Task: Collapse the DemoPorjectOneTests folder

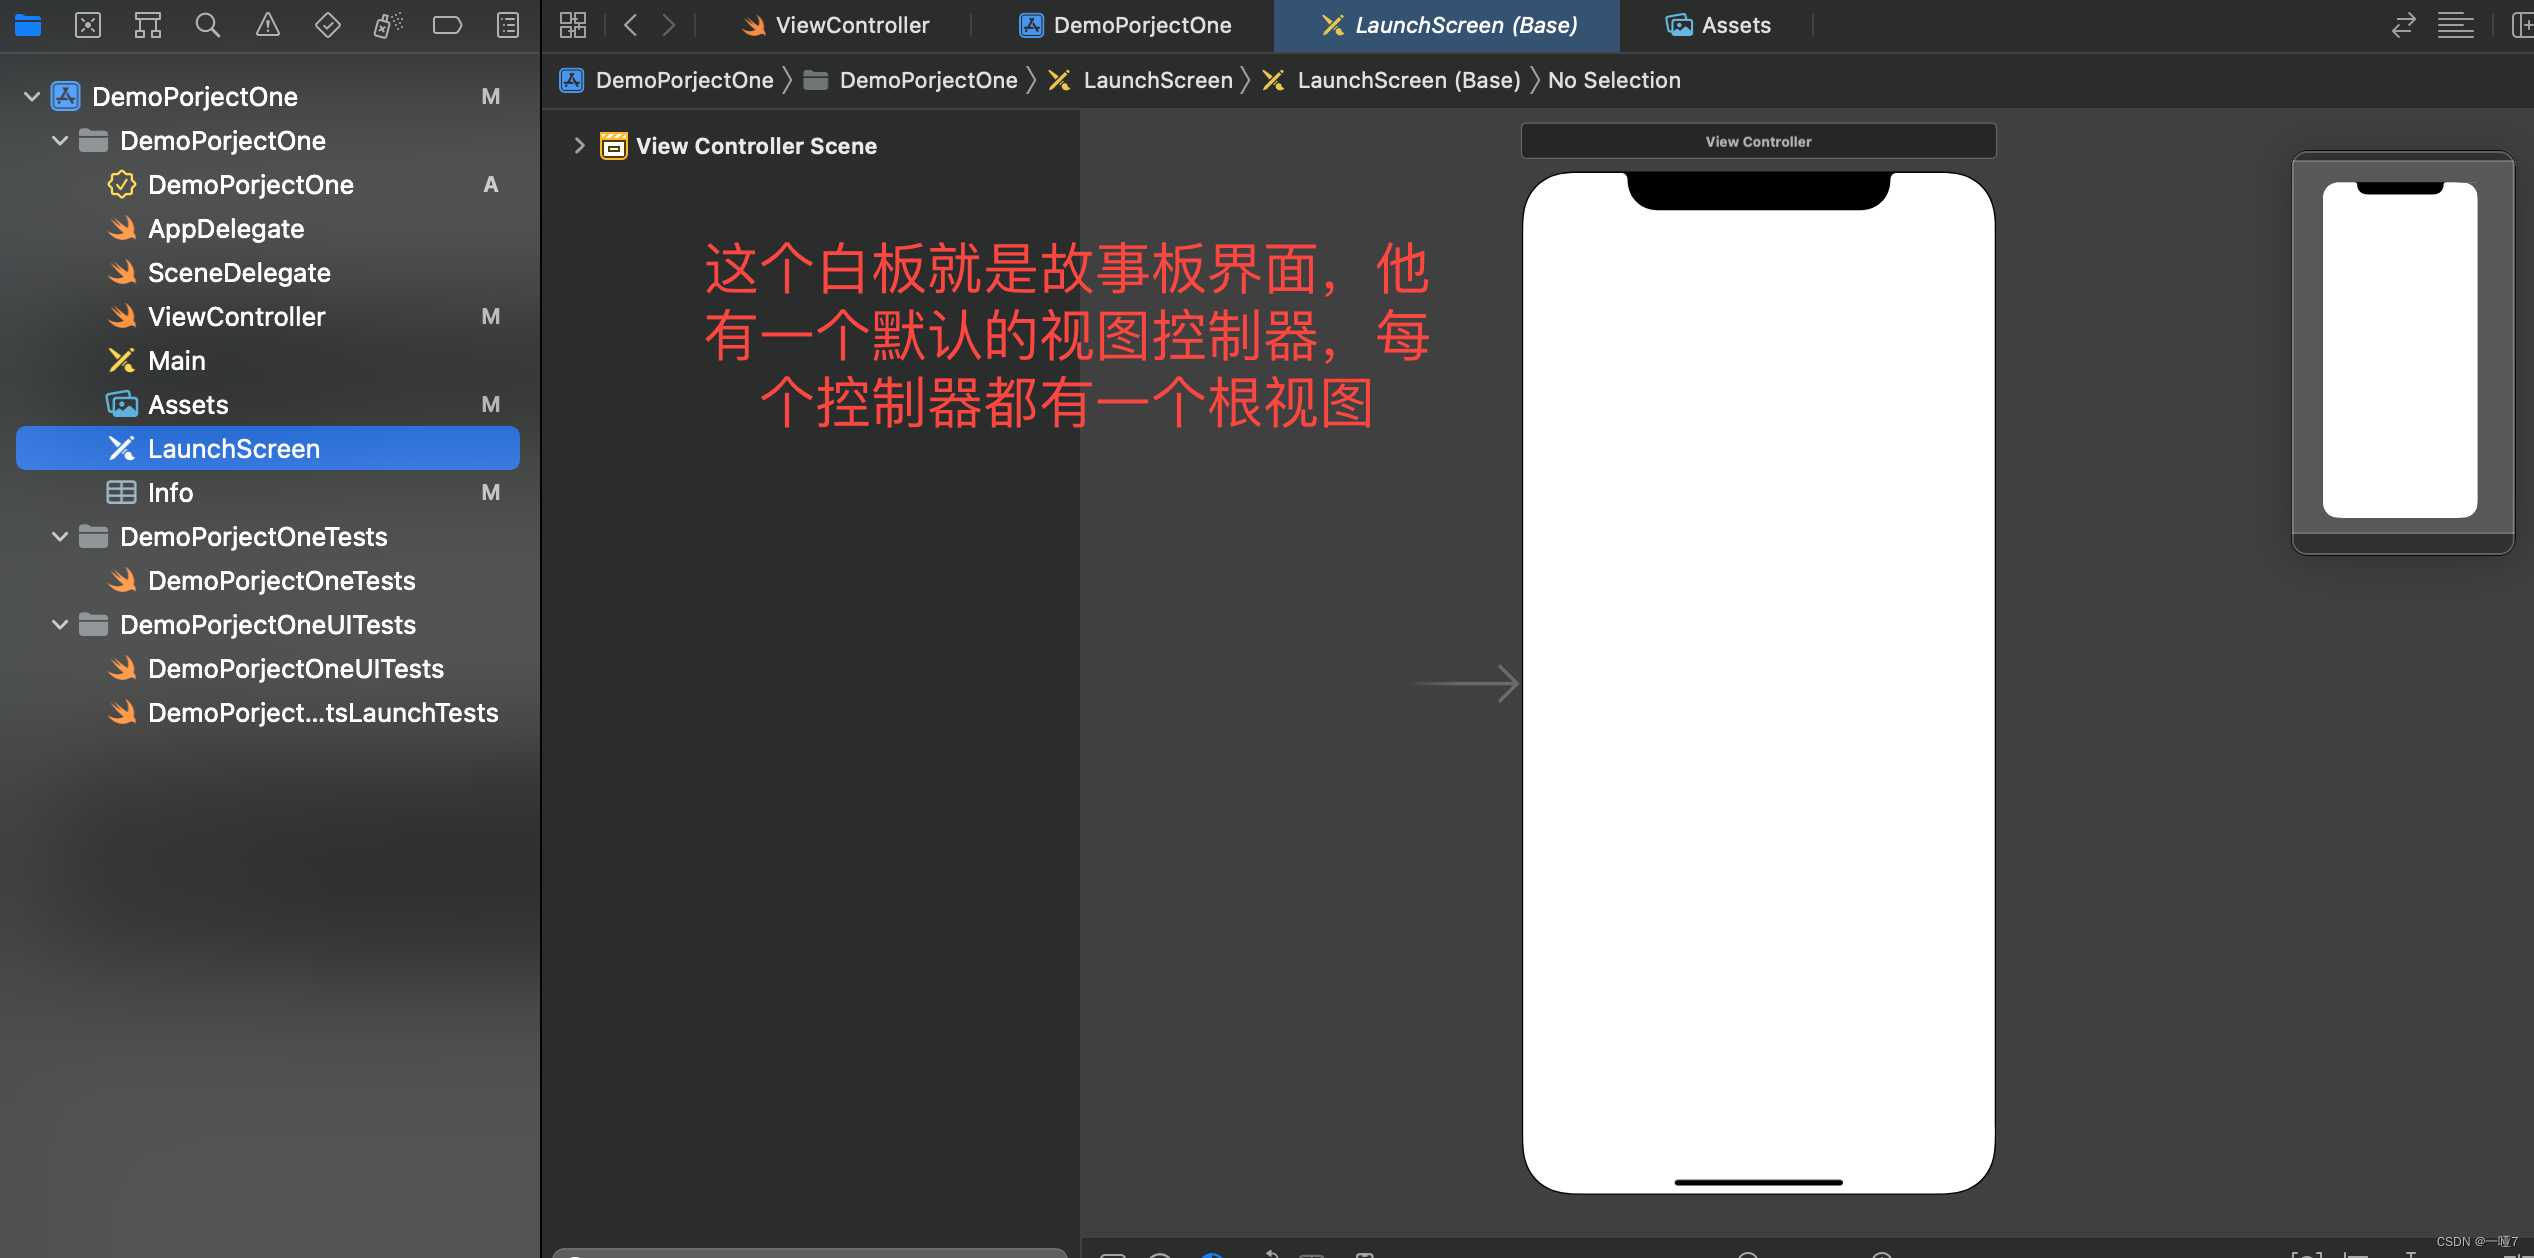Action: (60, 537)
